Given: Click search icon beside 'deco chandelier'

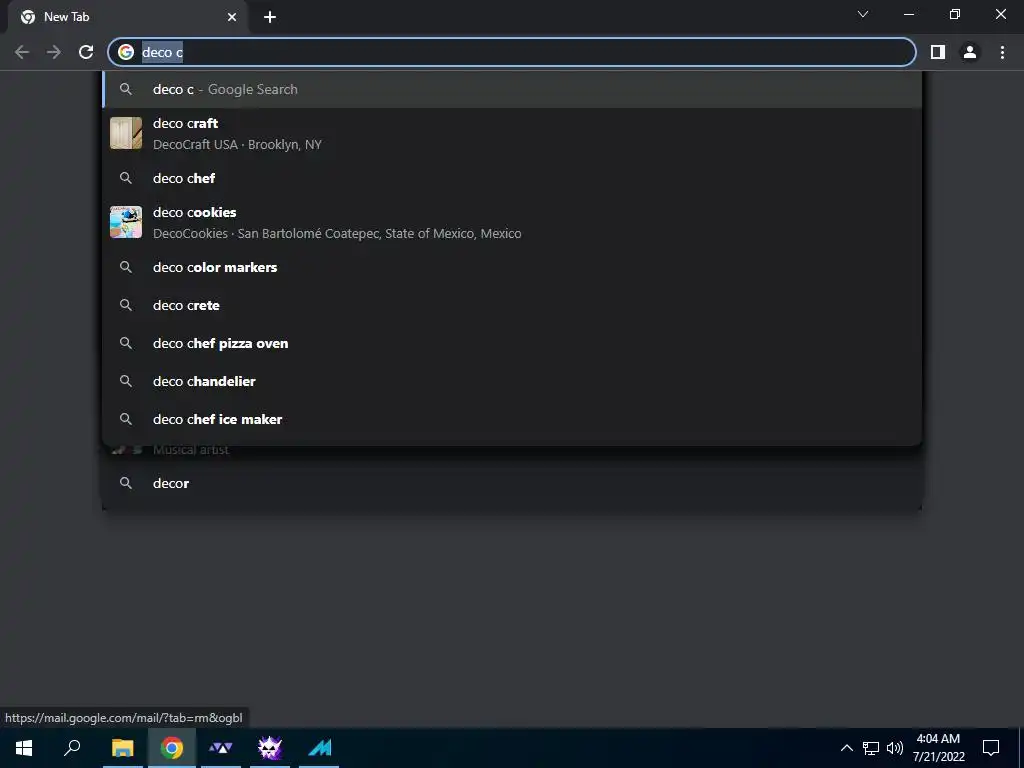Looking at the screenshot, I should [126, 381].
